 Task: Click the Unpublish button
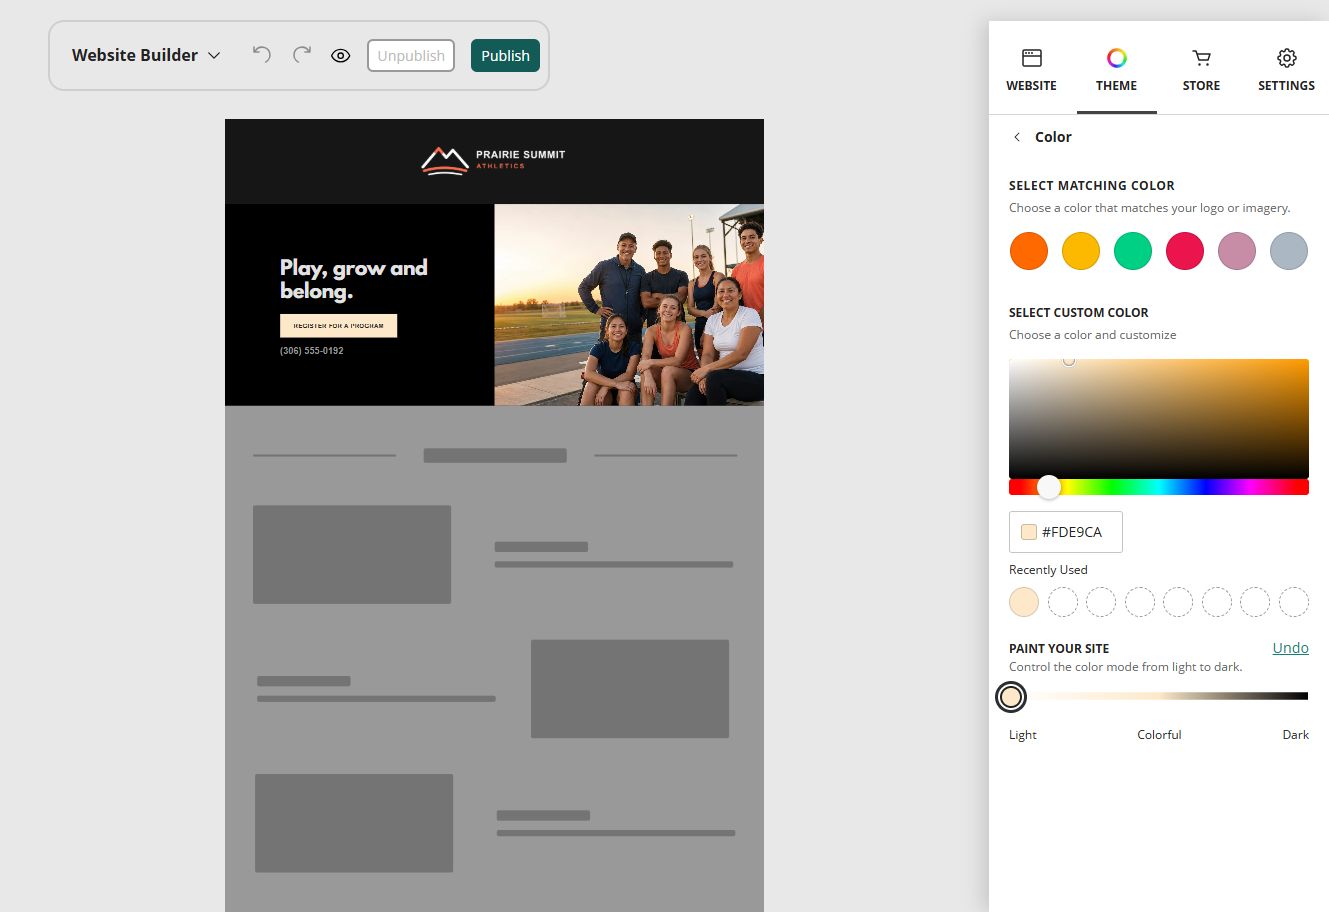point(411,56)
